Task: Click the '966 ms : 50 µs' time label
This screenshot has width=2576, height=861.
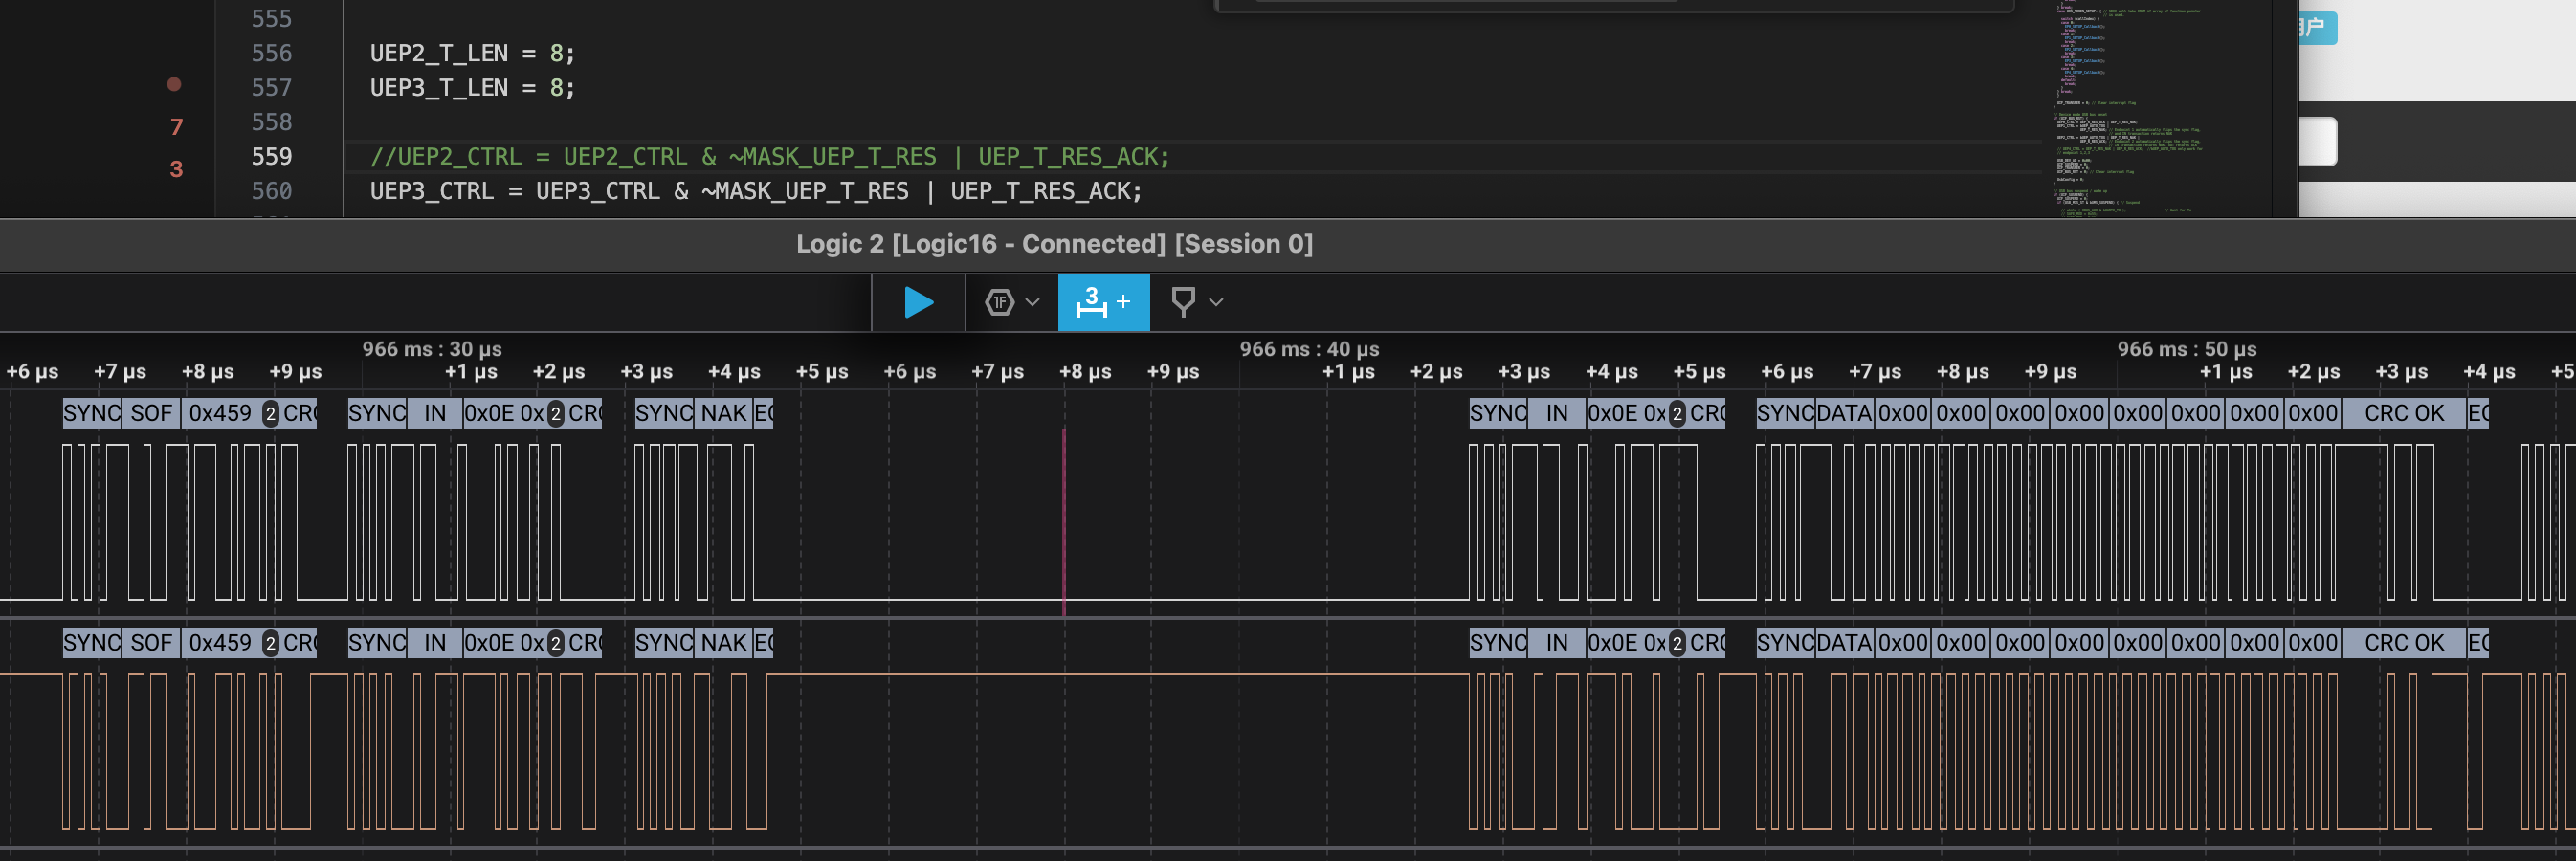Action: coord(2187,349)
